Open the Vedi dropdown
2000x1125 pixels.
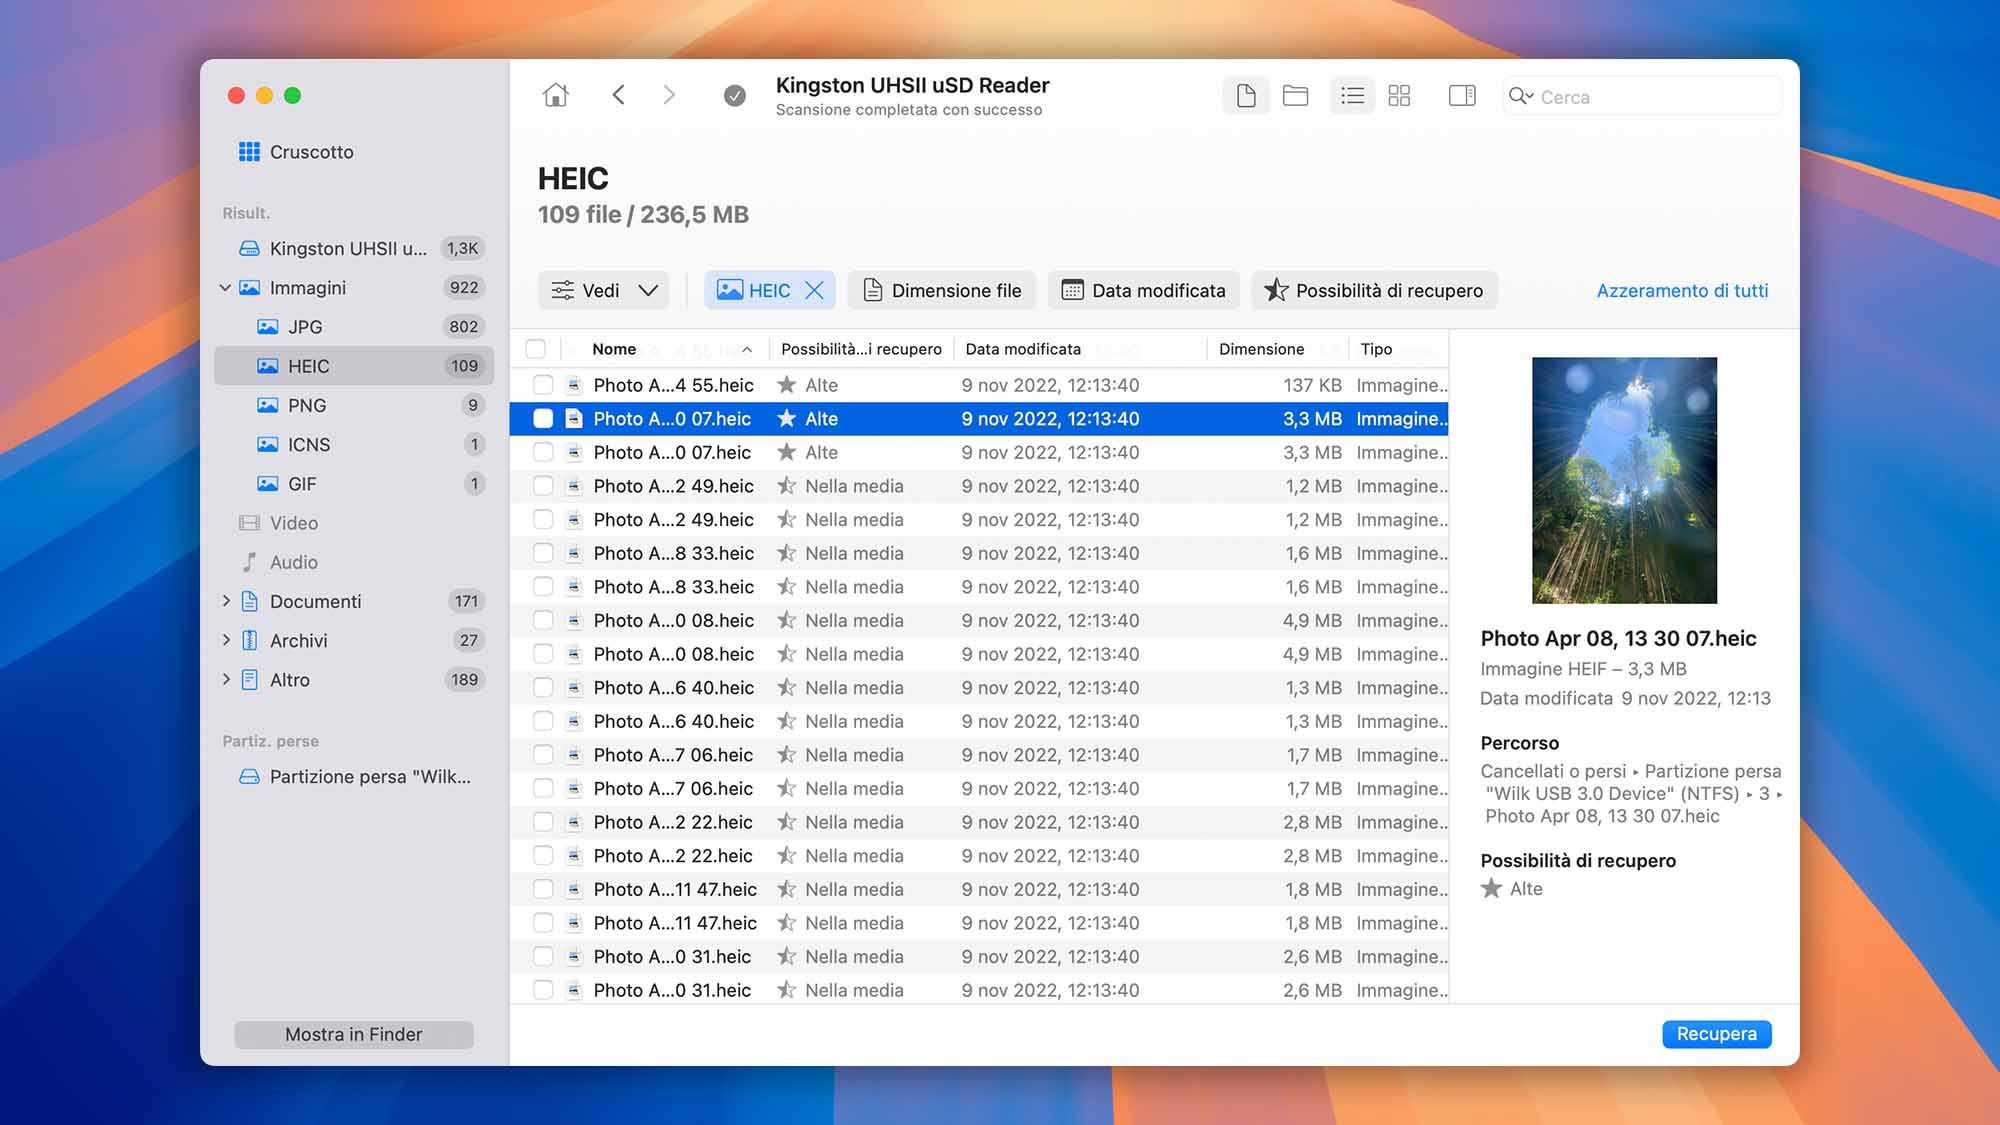[x=604, y=290]
